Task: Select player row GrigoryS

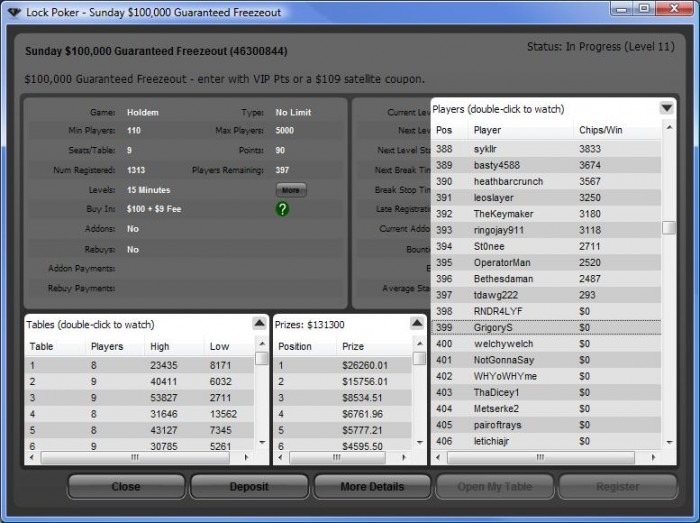Action: pos(546,328)
